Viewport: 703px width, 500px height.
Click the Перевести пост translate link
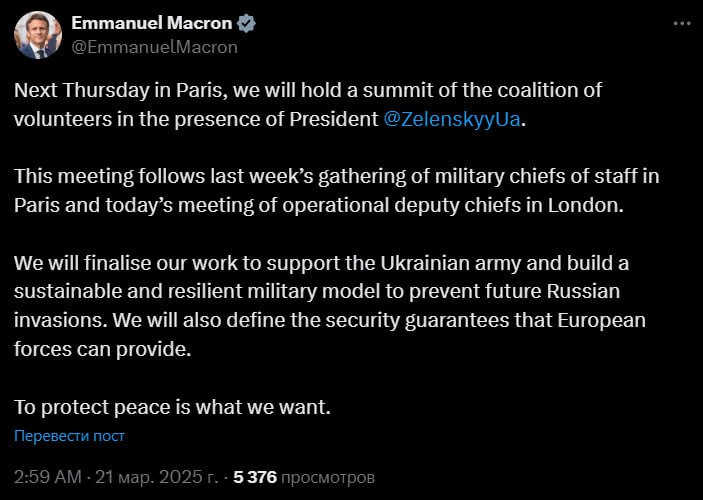click(x=69, y=435)
